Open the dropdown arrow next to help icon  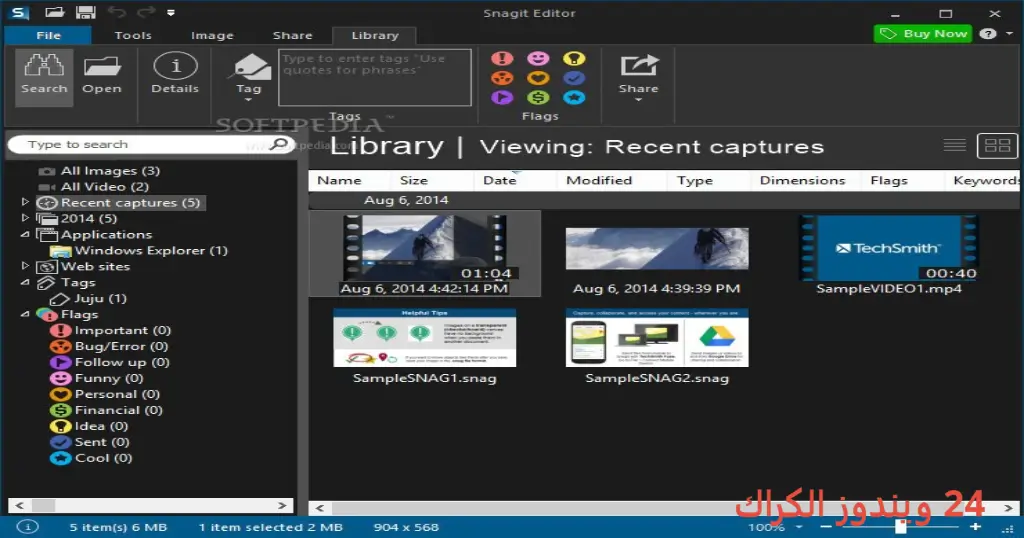pyautogui.click(x=1009, y=33)
